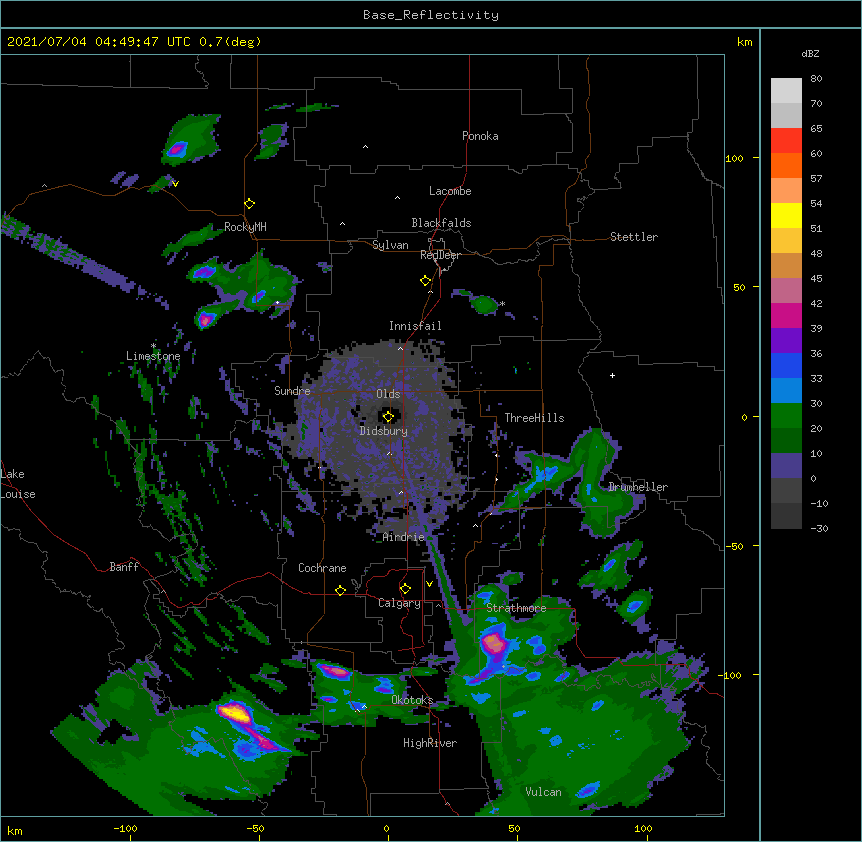Click the 42 dBZ magenta color swatch
Screen dimensions: 862x842
coord(786,315)
